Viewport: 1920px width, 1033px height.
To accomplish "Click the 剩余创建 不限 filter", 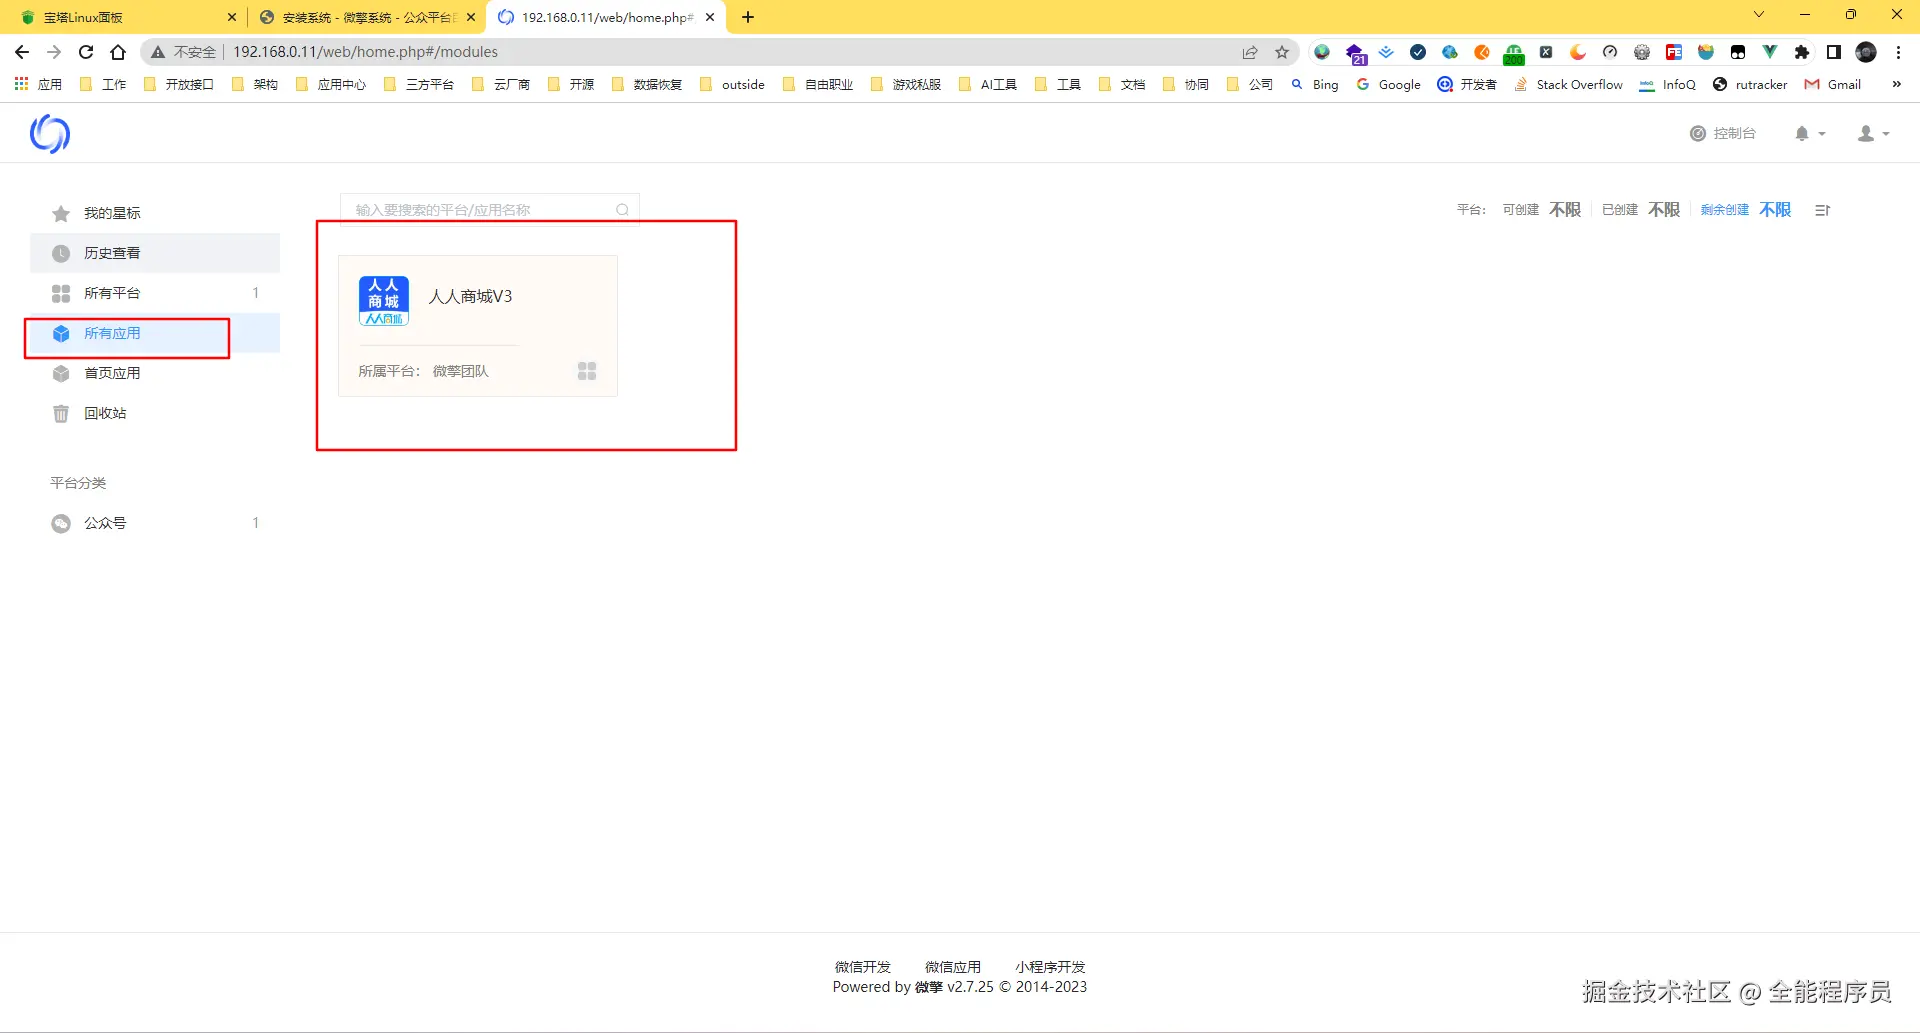I will click(1745, 210).
